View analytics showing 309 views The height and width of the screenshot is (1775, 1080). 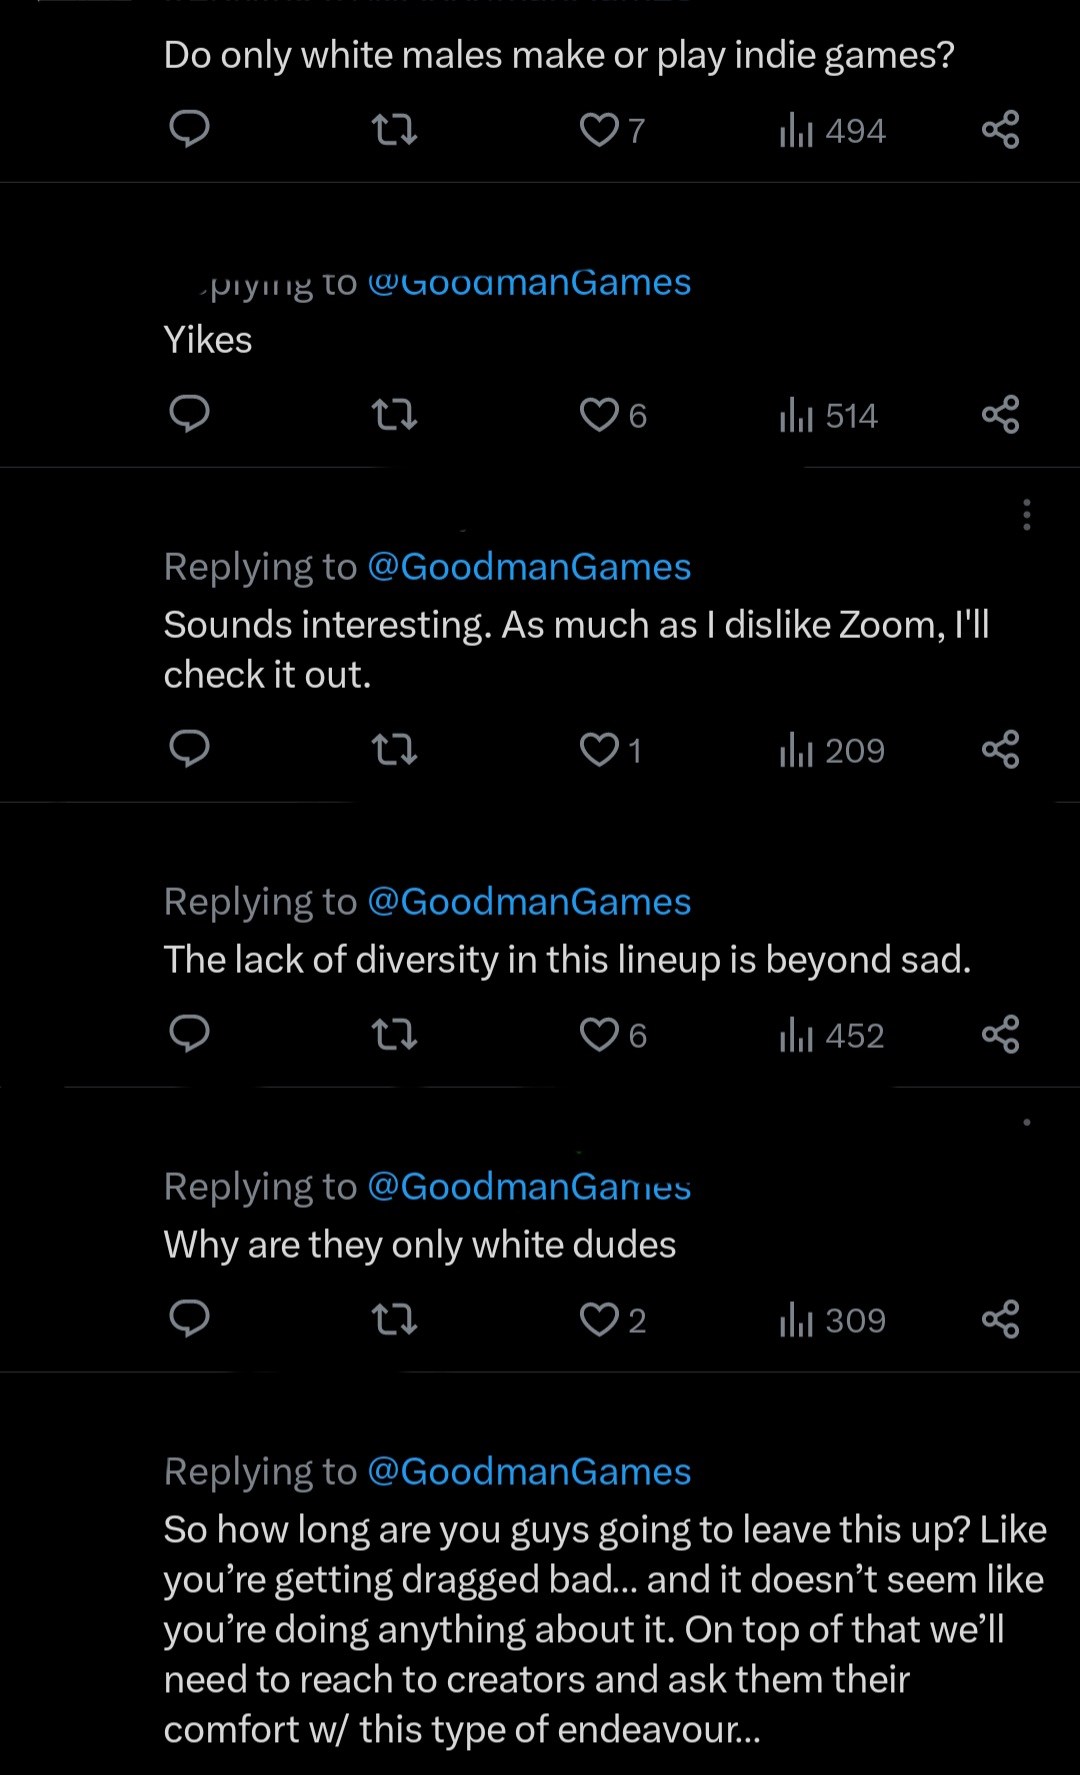tap(833, 1320)
